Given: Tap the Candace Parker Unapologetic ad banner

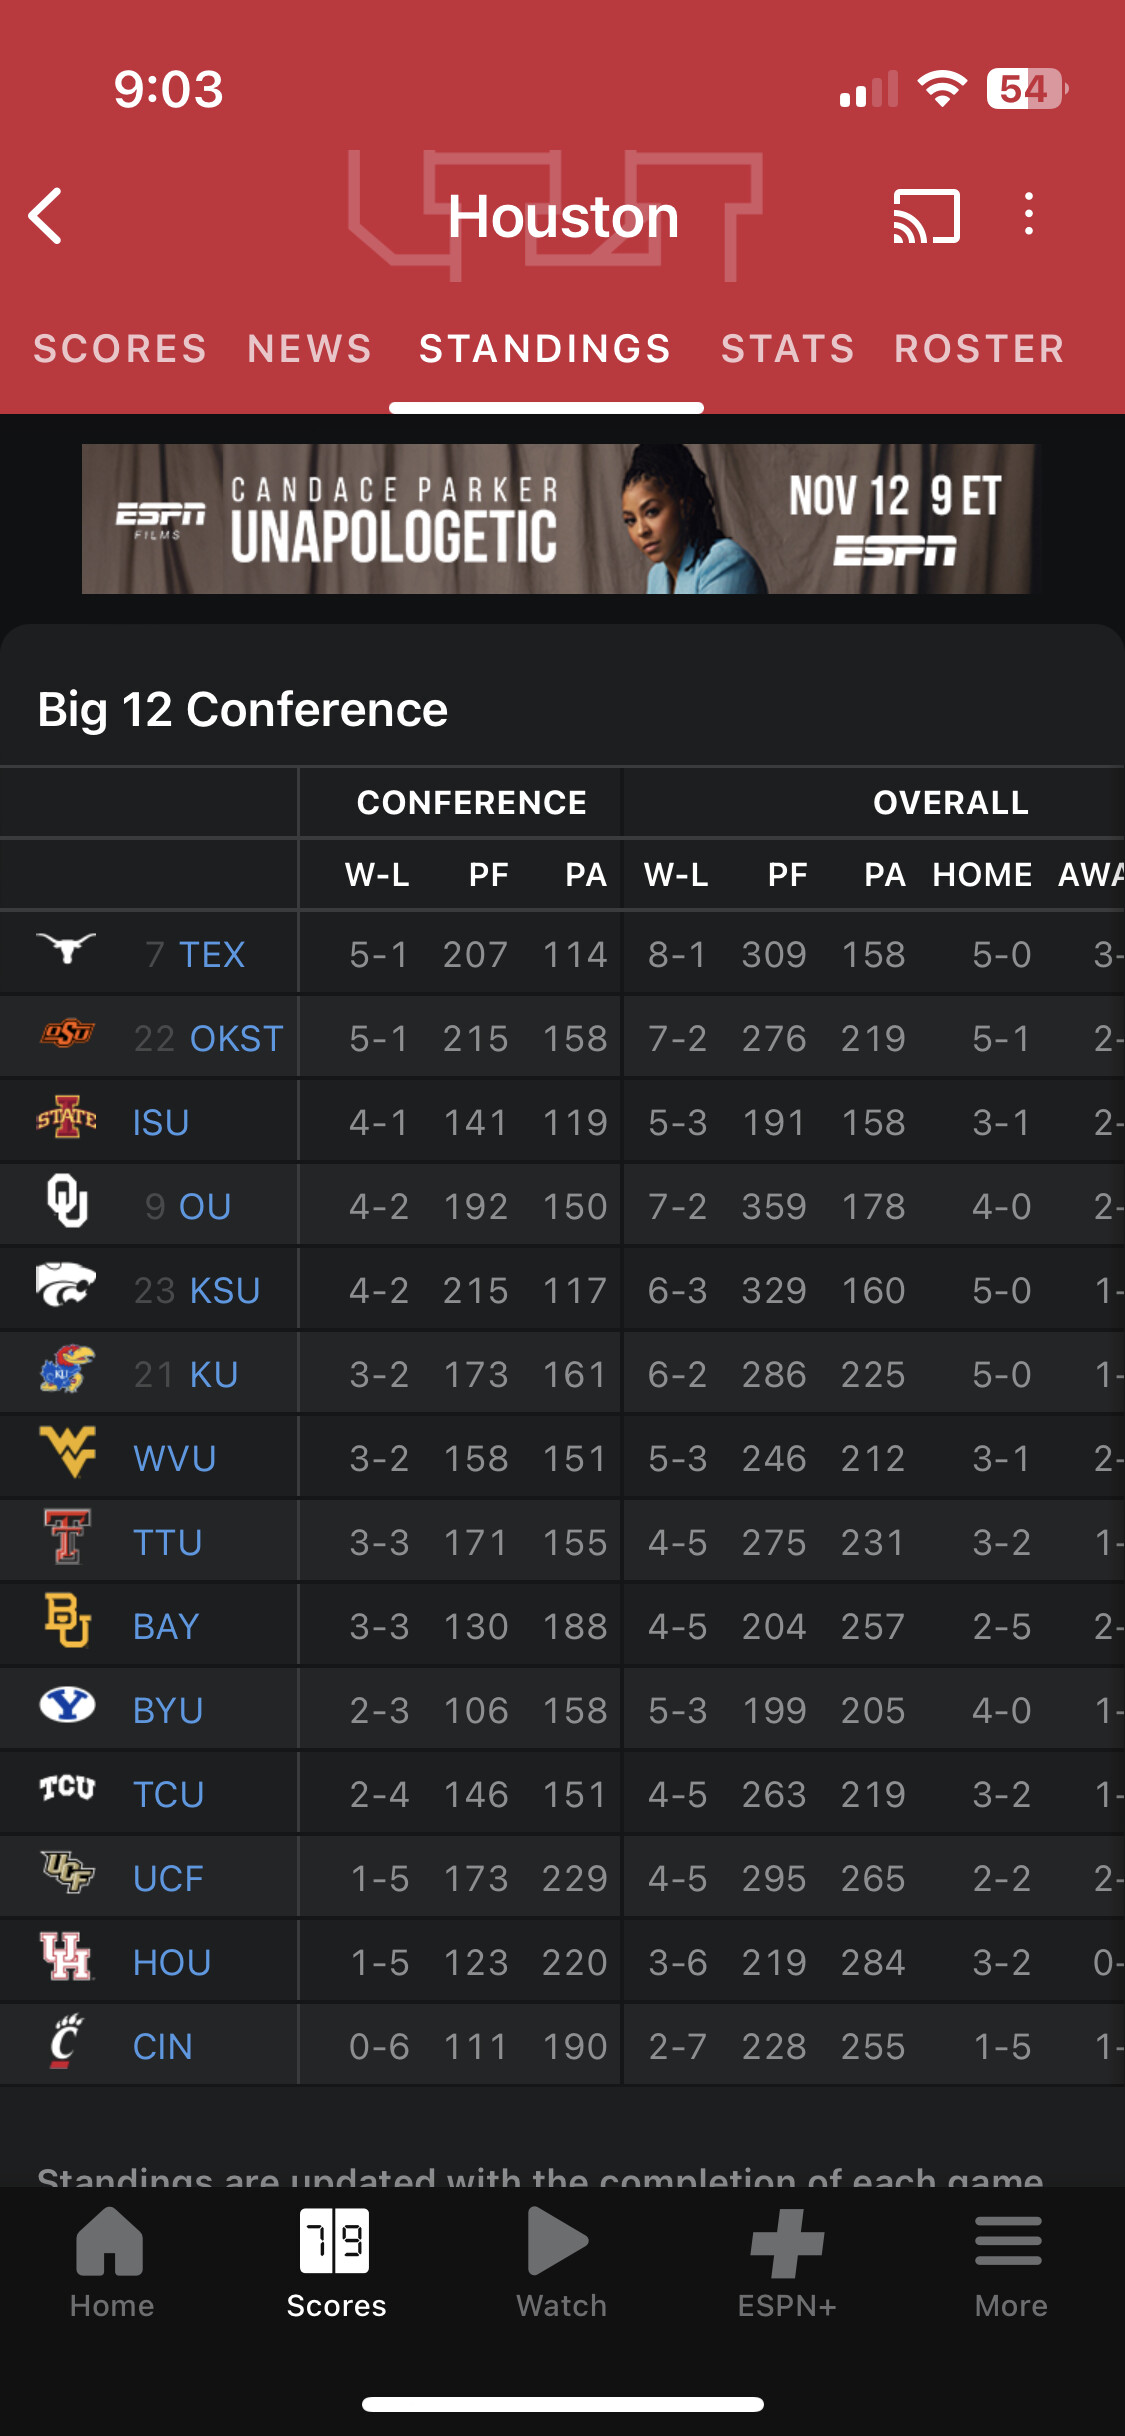Looking at the screenshot, I should 561,519.
